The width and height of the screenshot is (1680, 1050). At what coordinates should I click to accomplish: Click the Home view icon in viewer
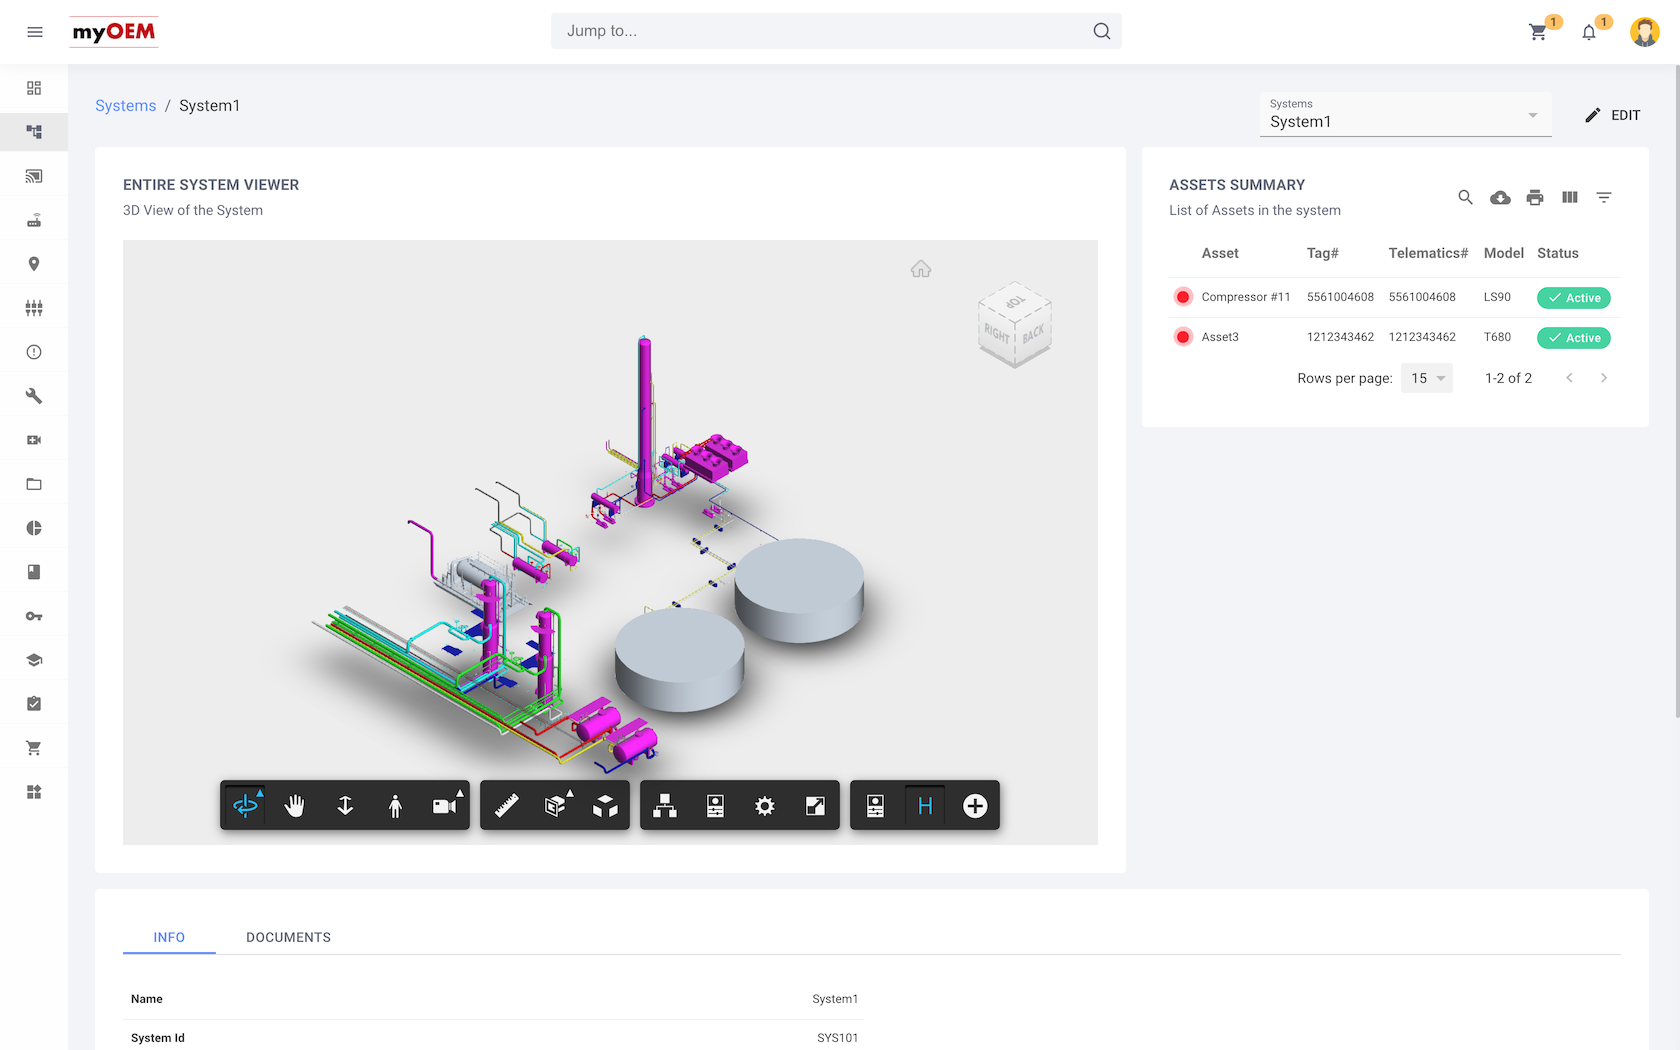(x=921, y=269)
